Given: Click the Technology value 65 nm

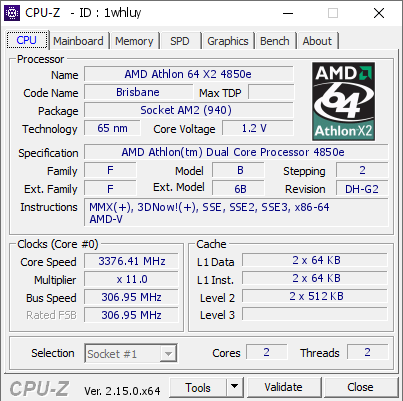Looking at the screenshot, I should tap(112, 128).
